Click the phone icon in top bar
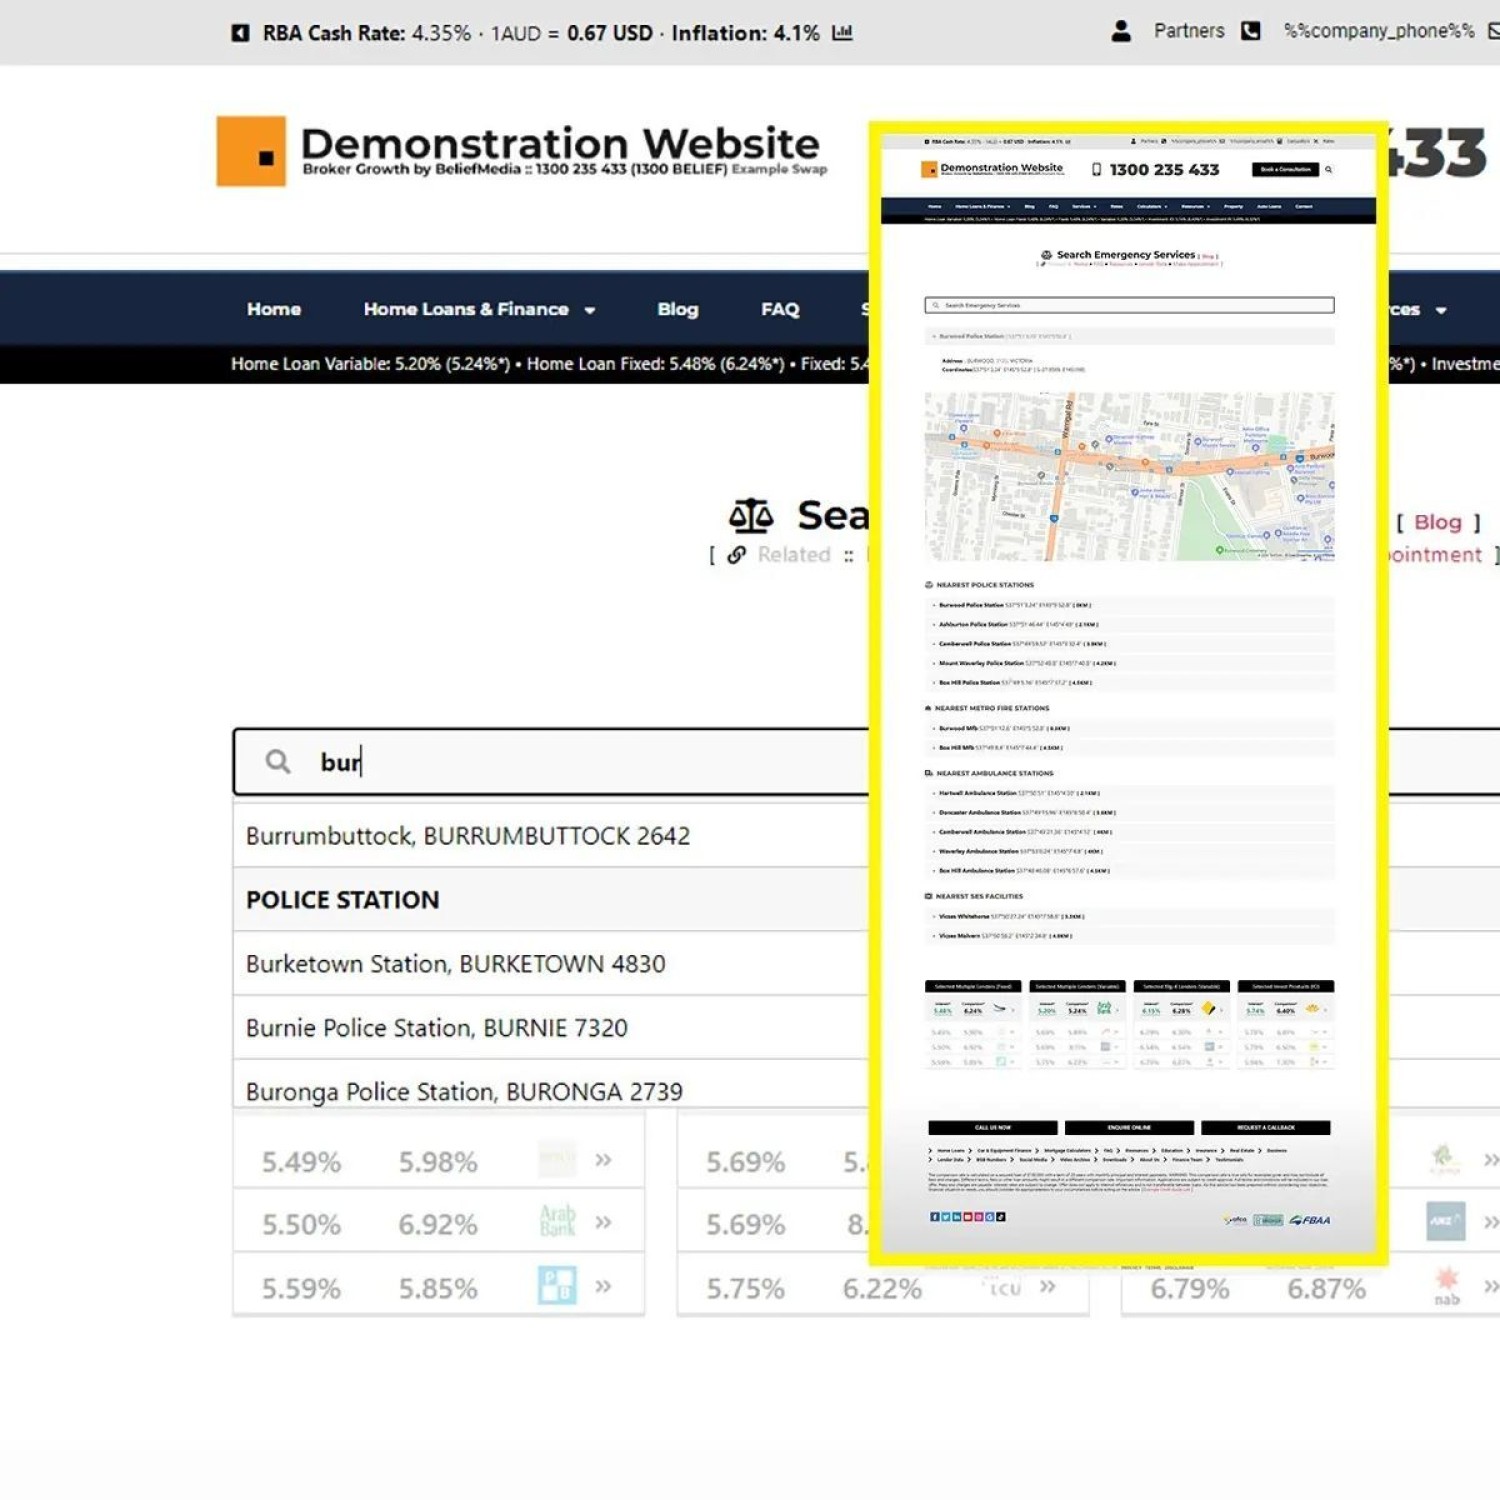Image resolution: width=1500 pixels, height=1500 pixels. (x=1250, y=31)
